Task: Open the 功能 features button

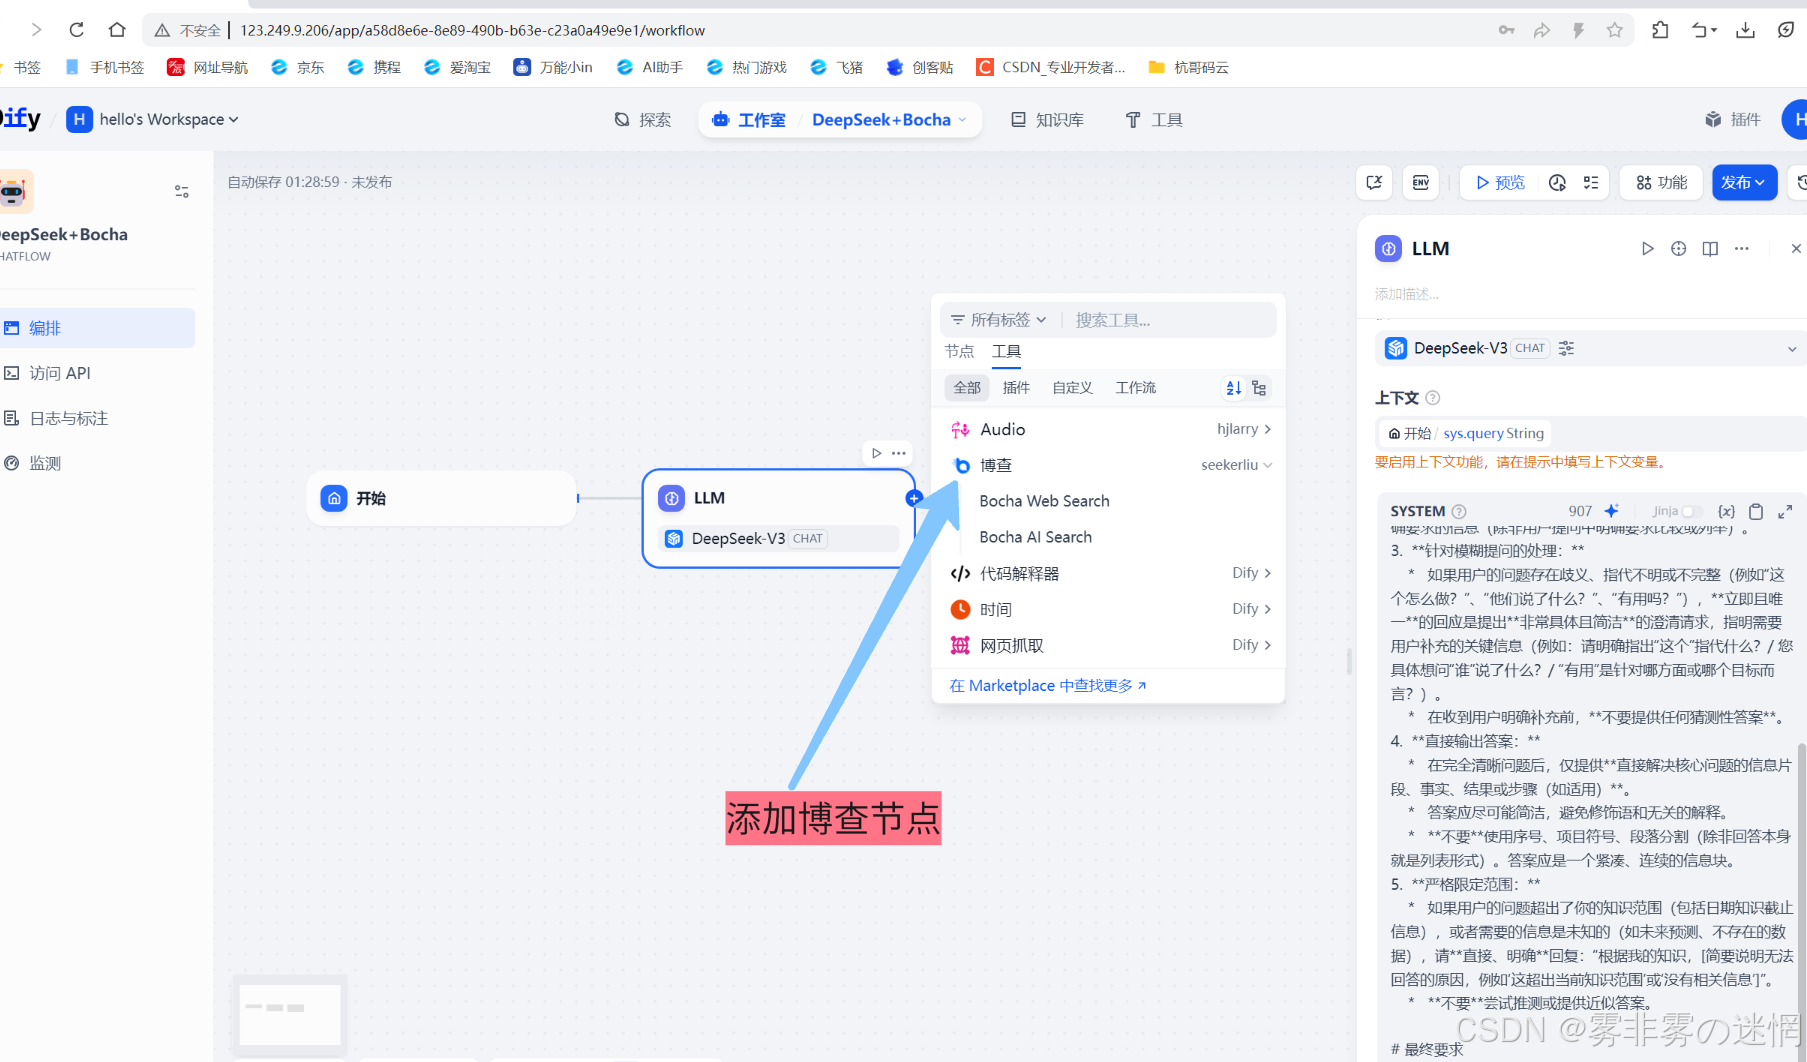Action: (x=1661, y=182)
